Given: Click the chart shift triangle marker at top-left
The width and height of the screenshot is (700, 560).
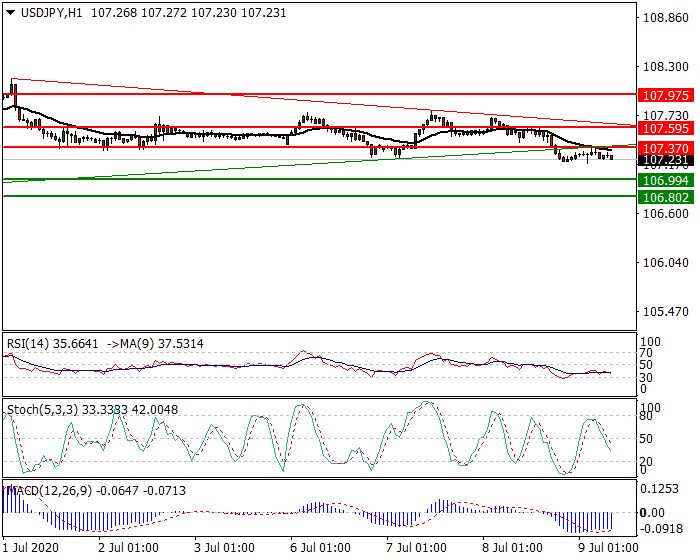Looking at the screenshot, I should click(8, 12).
